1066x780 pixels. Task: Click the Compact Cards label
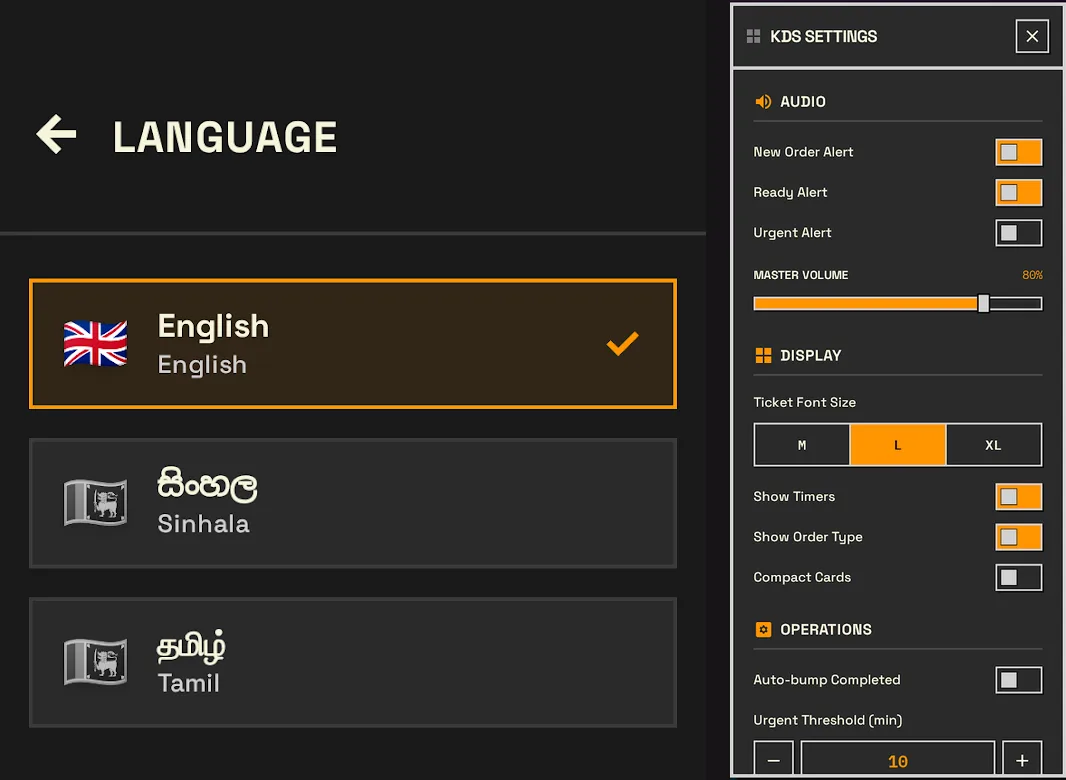[802, 577]
